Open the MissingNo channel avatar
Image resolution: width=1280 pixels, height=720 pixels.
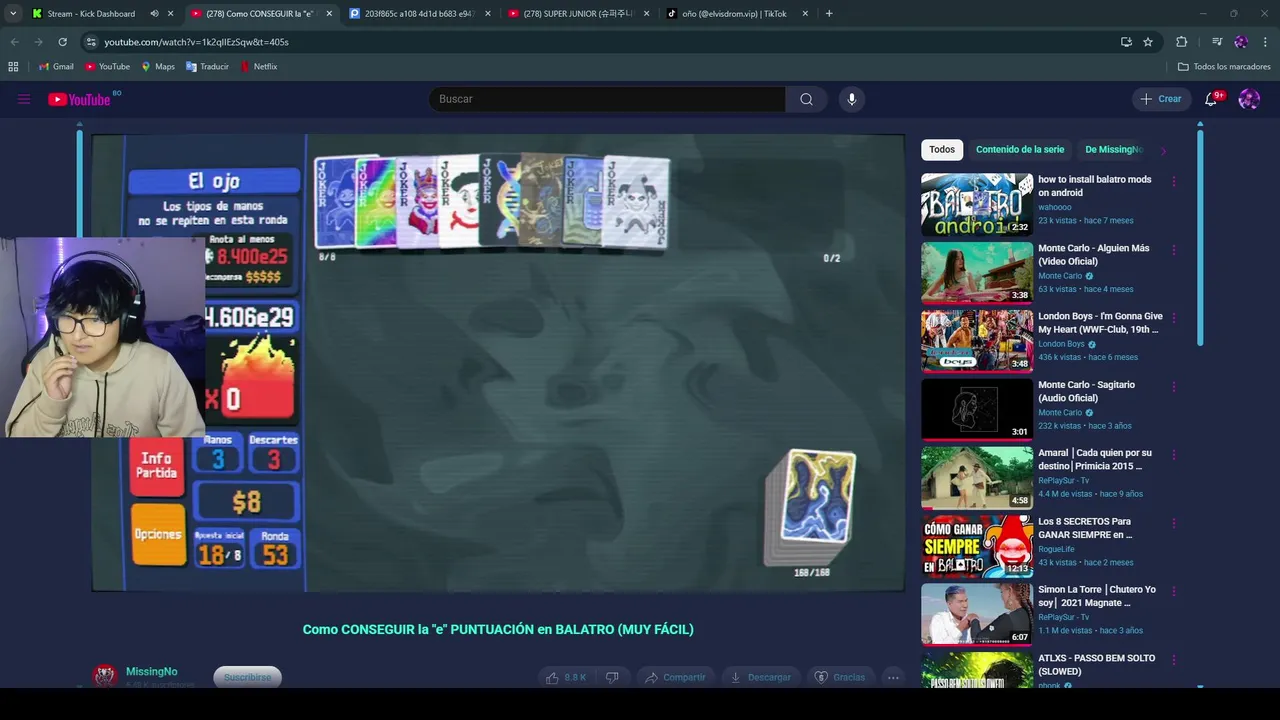pyautogui.click(x=105, y=676)
